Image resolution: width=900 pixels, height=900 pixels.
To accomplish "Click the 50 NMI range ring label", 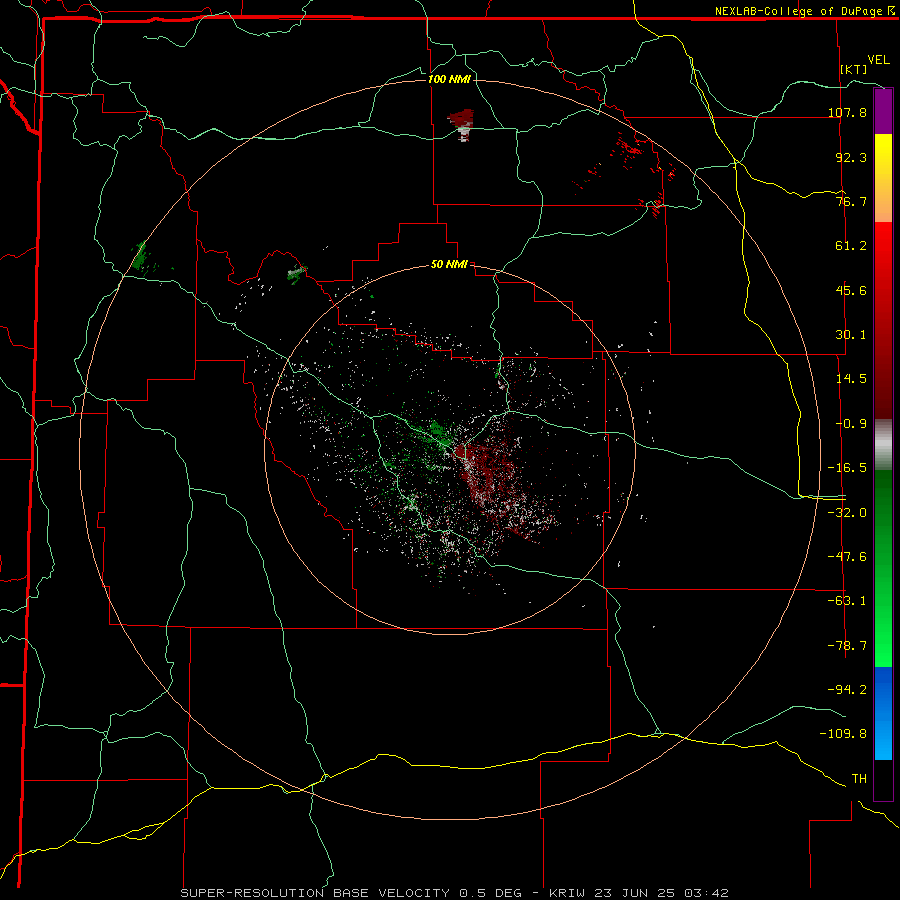I will (449, 265).
